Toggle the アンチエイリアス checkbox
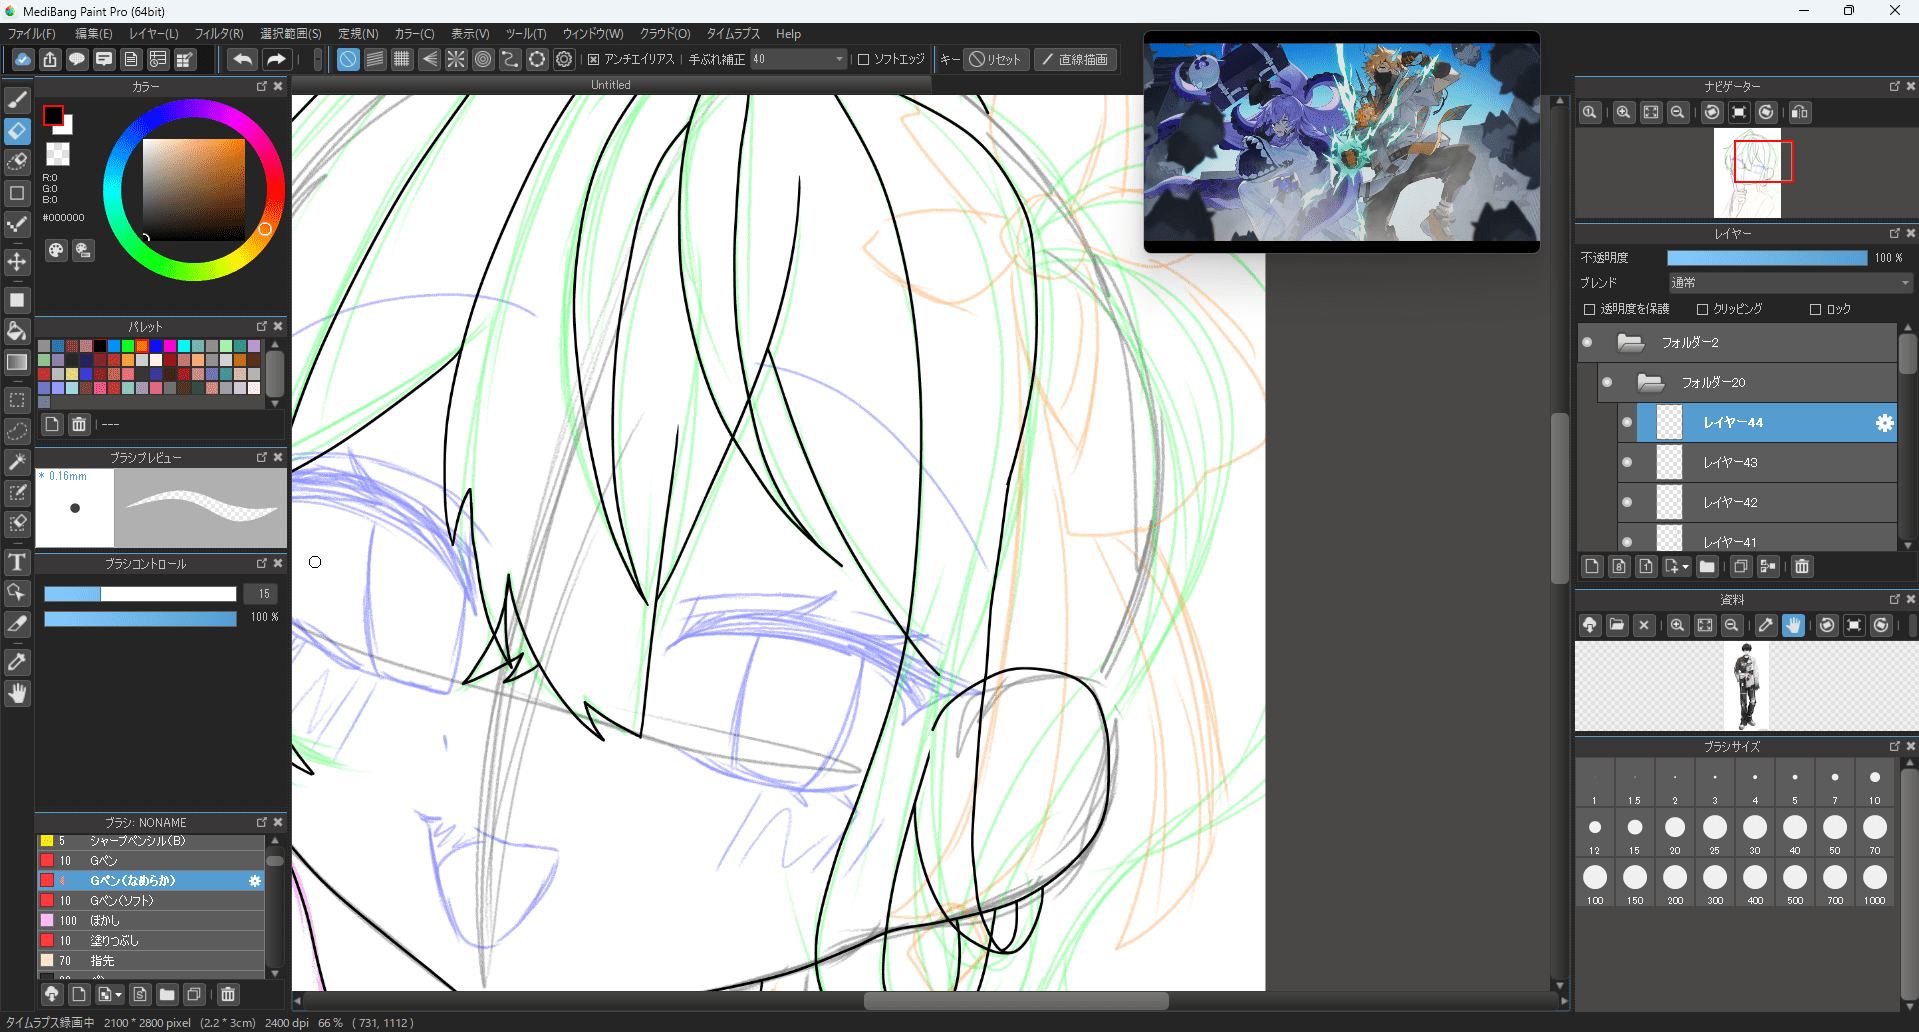This screenshot has width=1919, height=1032. (594, 60)
